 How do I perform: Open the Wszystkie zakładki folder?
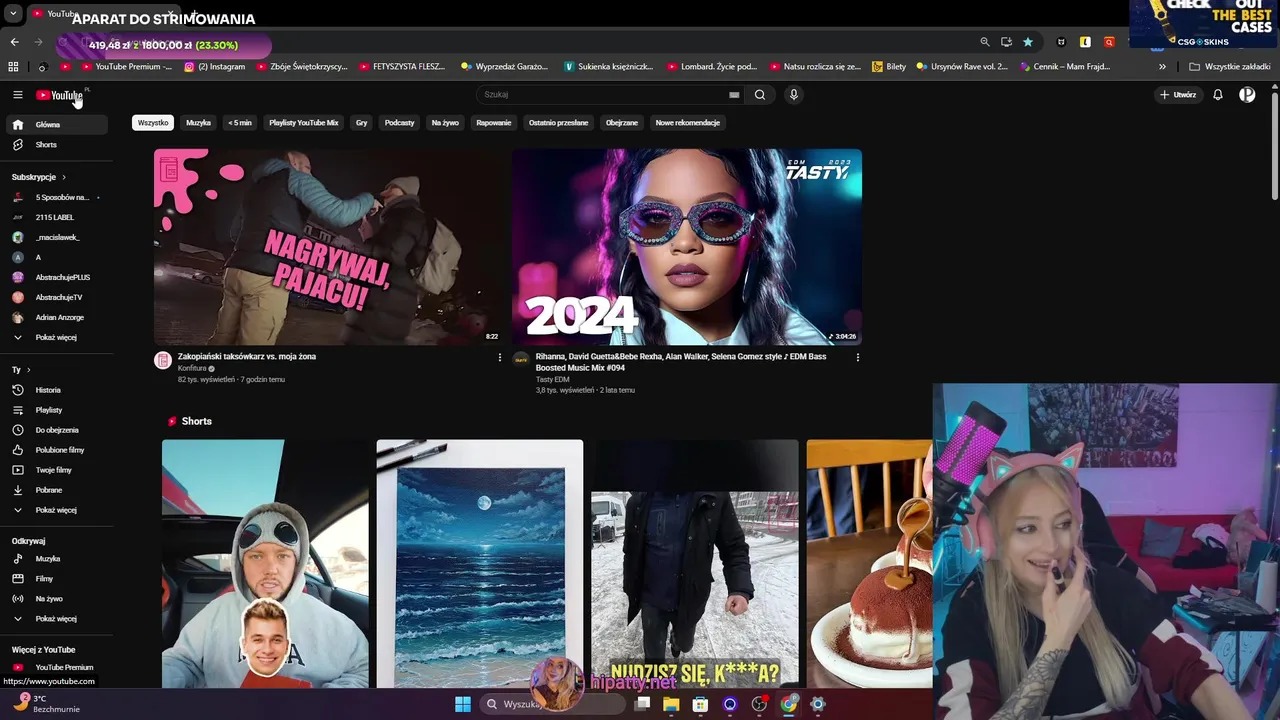point(1230,67)
